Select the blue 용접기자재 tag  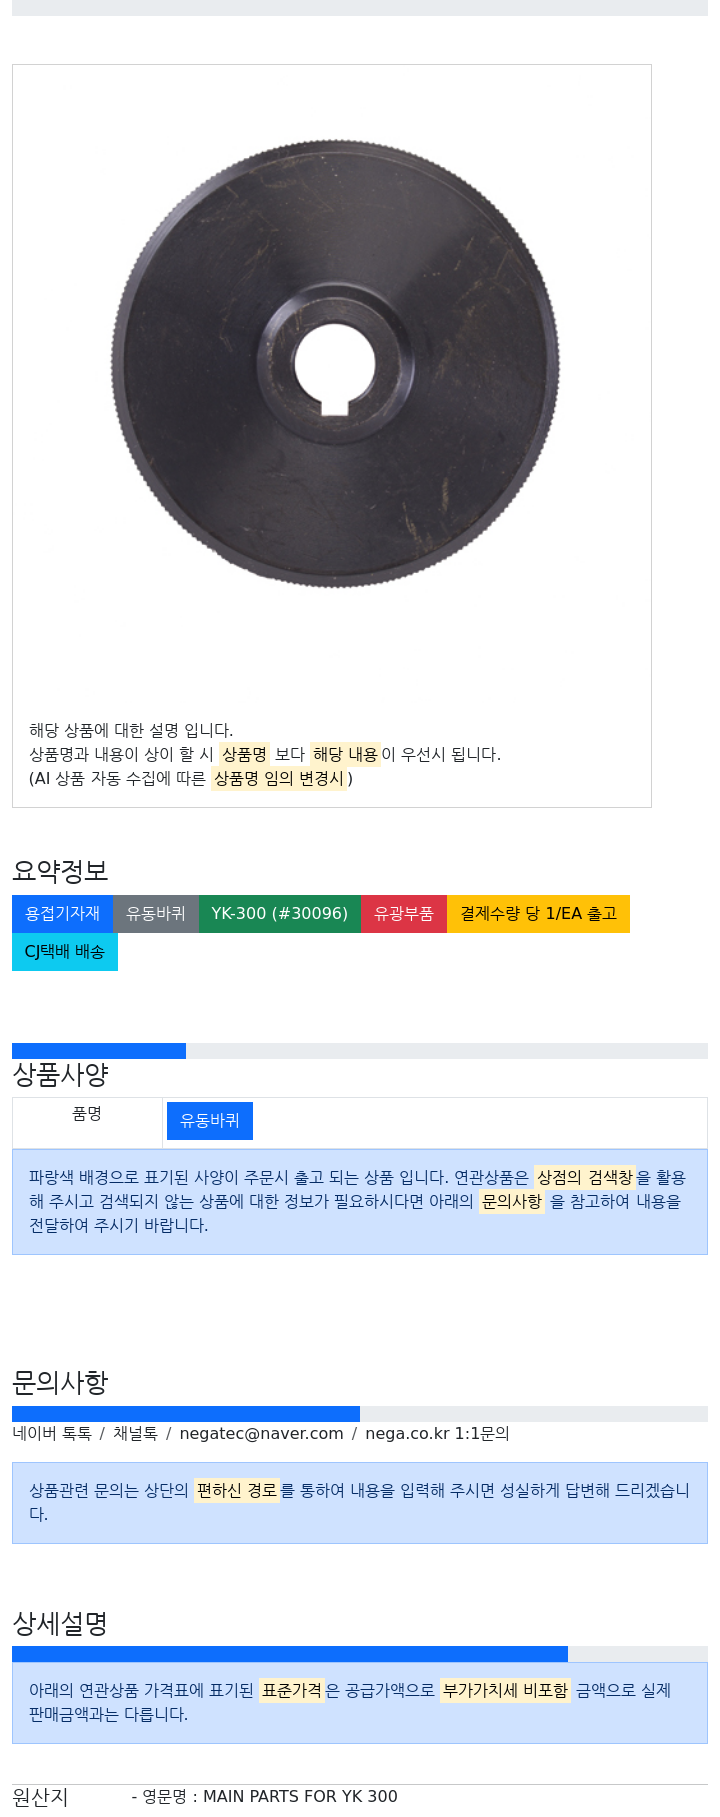pyautogui.click(x=62, y=914)
